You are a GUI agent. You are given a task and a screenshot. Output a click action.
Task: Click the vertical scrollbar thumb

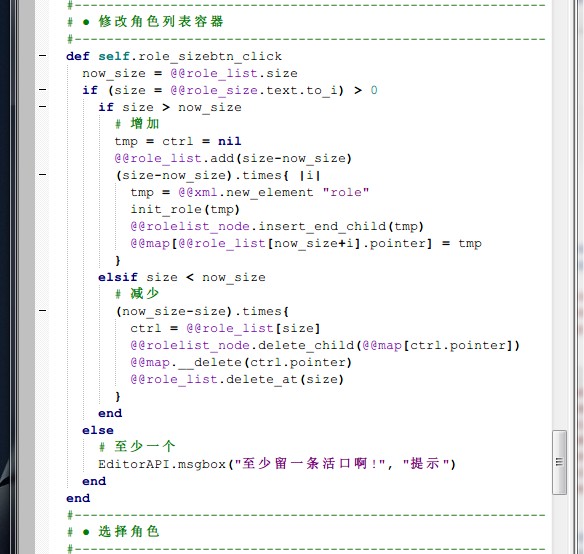coord(559,462)
